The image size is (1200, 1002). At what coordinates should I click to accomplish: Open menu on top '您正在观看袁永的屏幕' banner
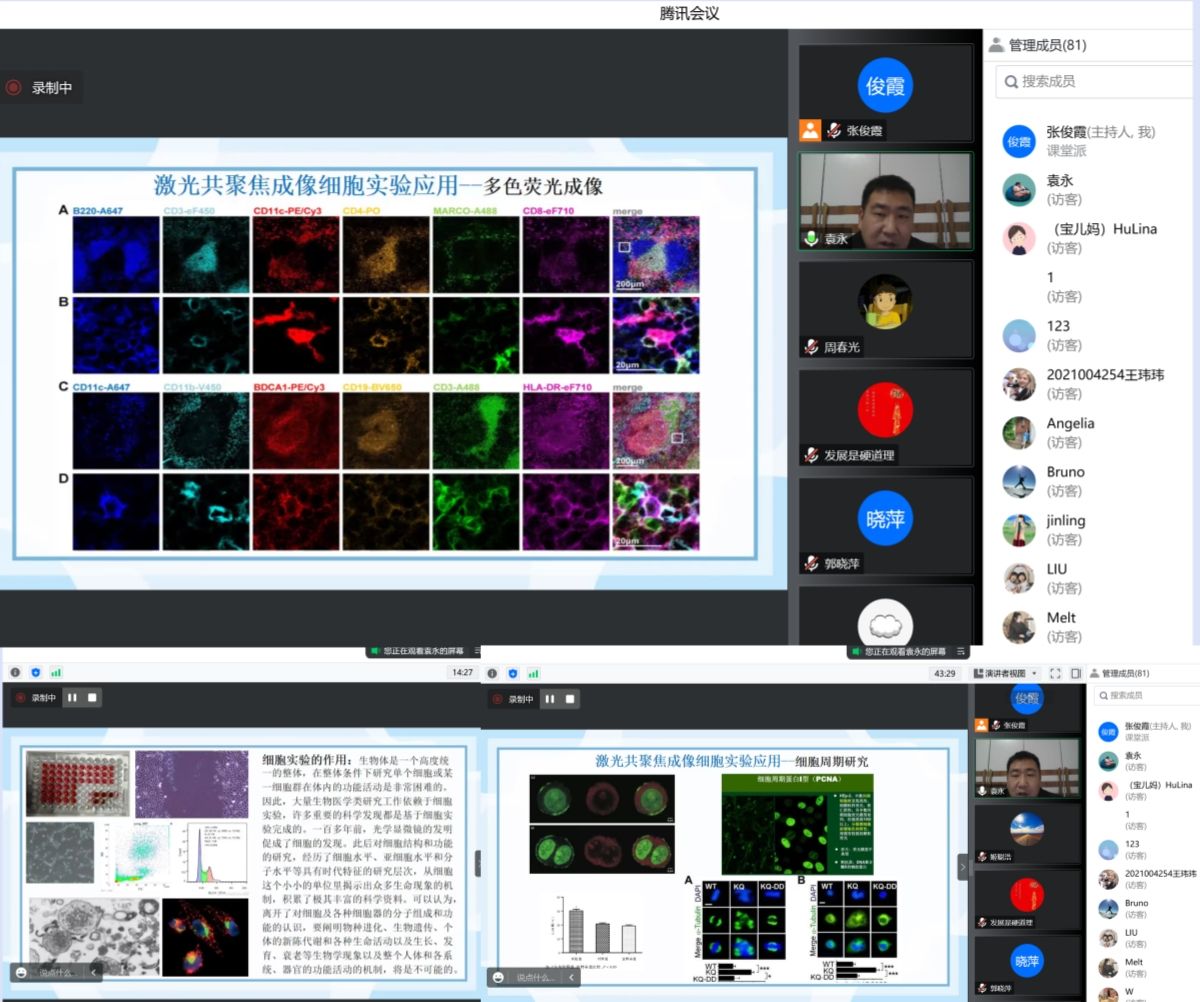tap(962, 651)
